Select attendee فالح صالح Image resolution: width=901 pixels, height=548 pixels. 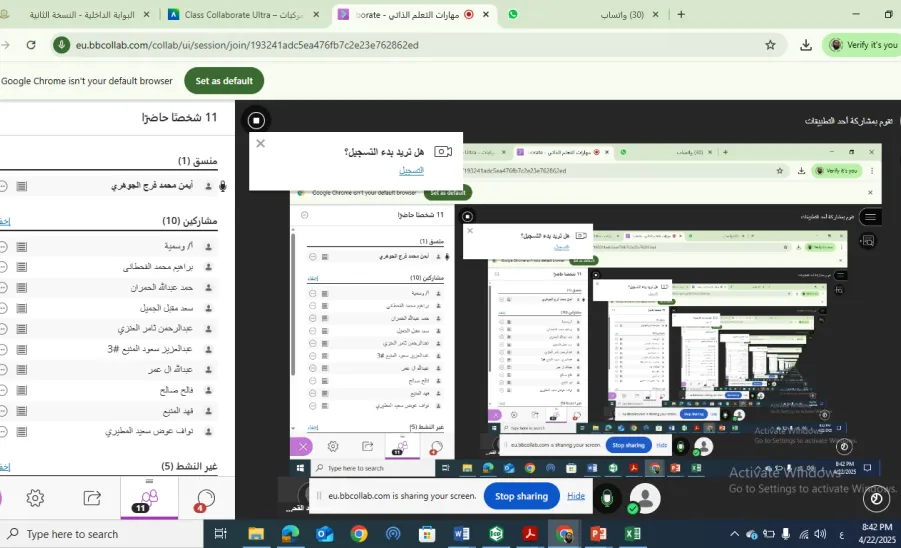tap(176, 390)
